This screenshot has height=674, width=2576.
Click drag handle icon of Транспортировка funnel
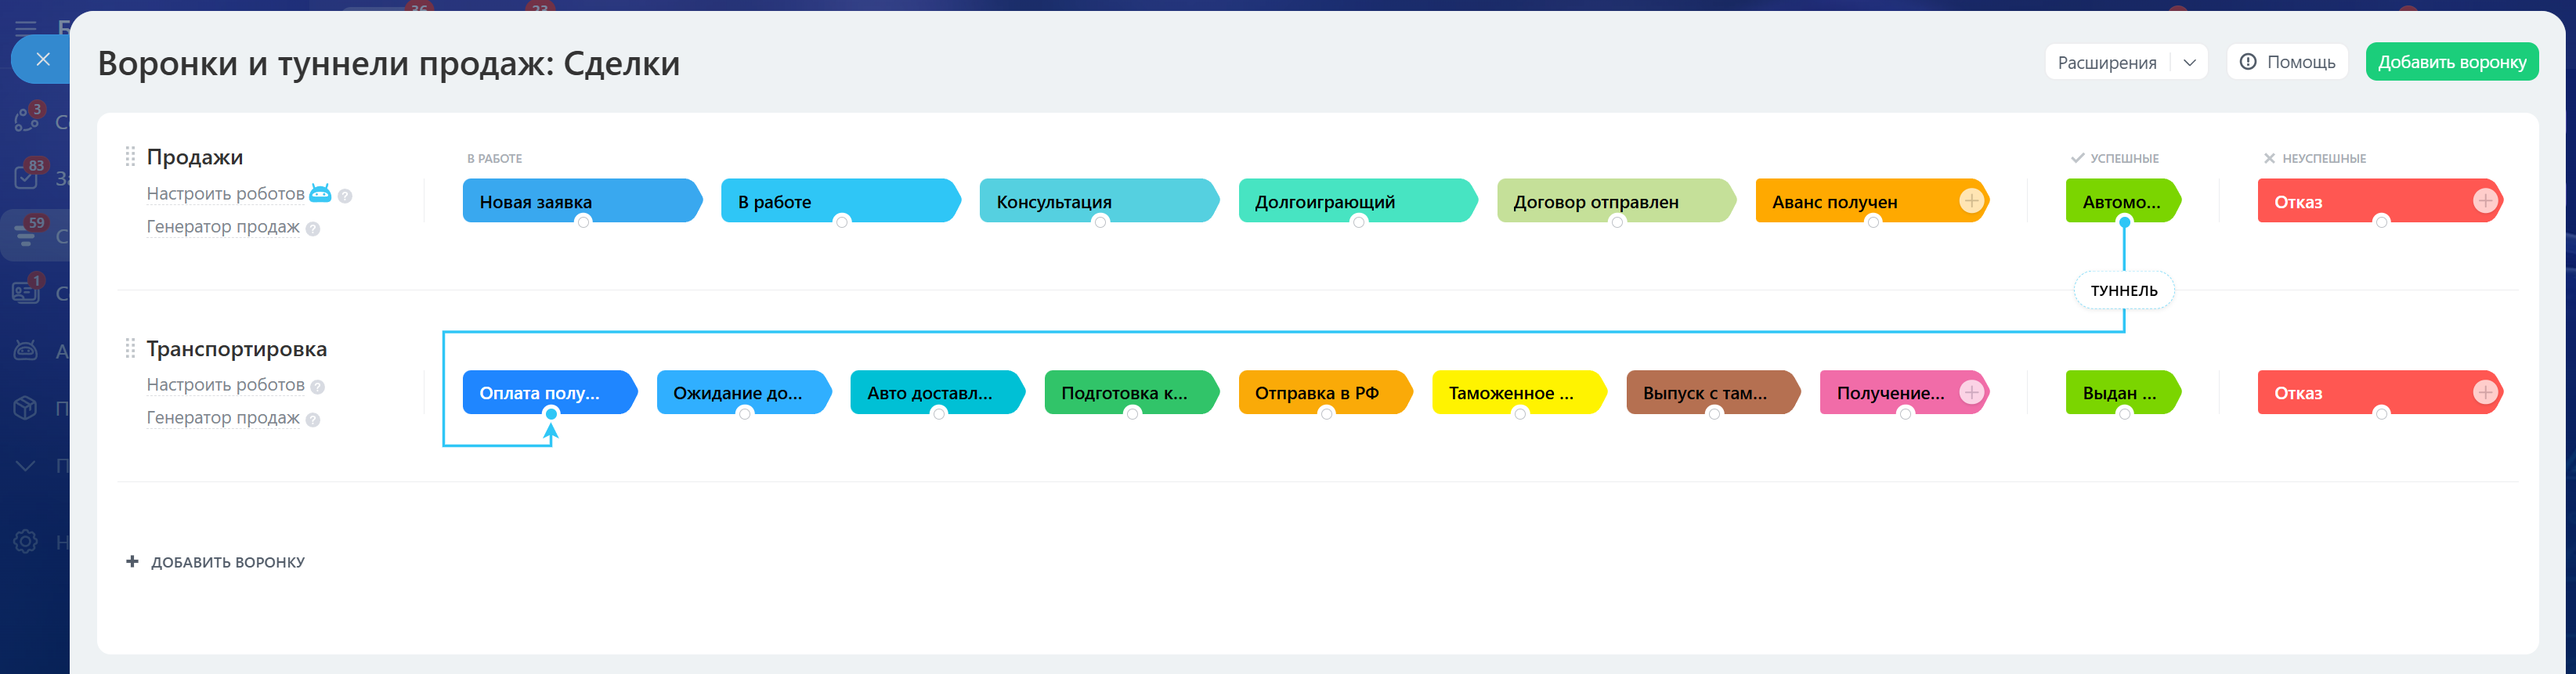[x=130, y=348]
